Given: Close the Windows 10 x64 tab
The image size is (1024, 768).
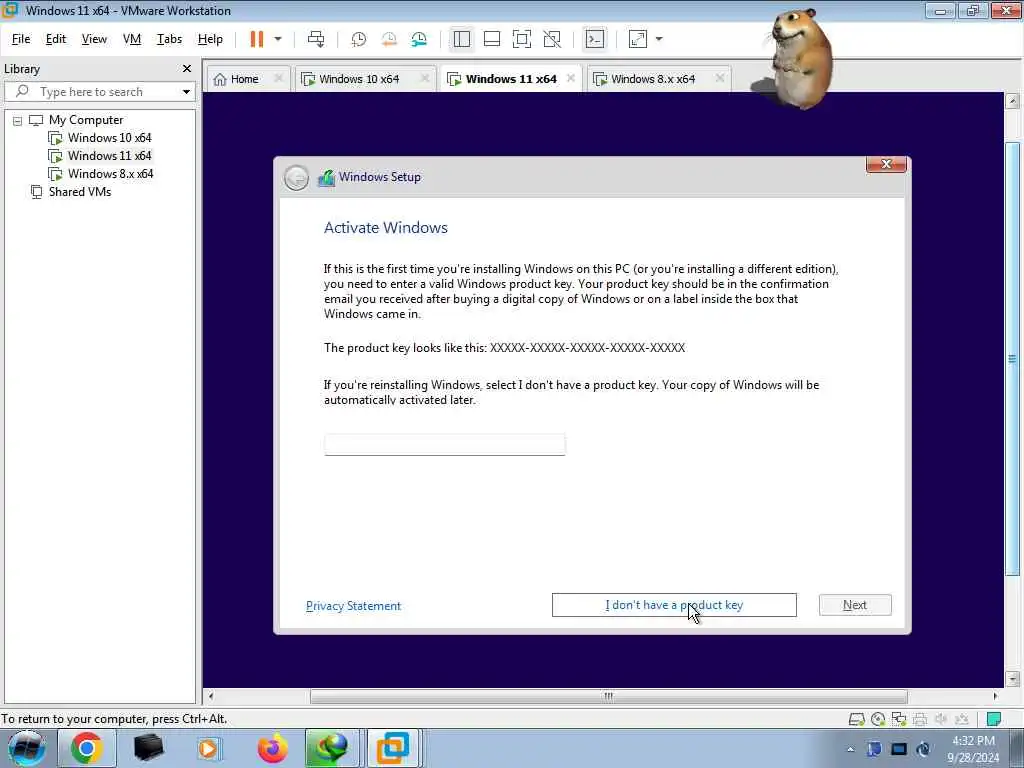Looking at the screenshot, I should [424, 78].
